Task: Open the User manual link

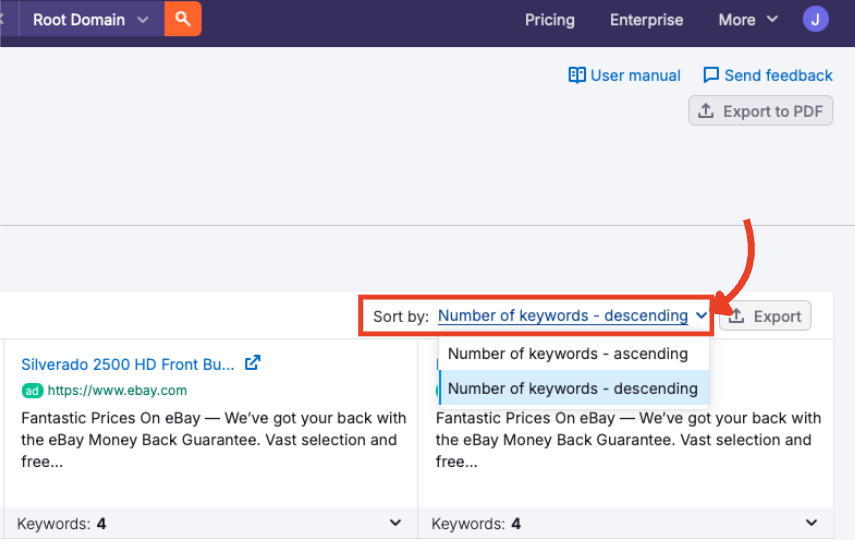Action: 624,75
